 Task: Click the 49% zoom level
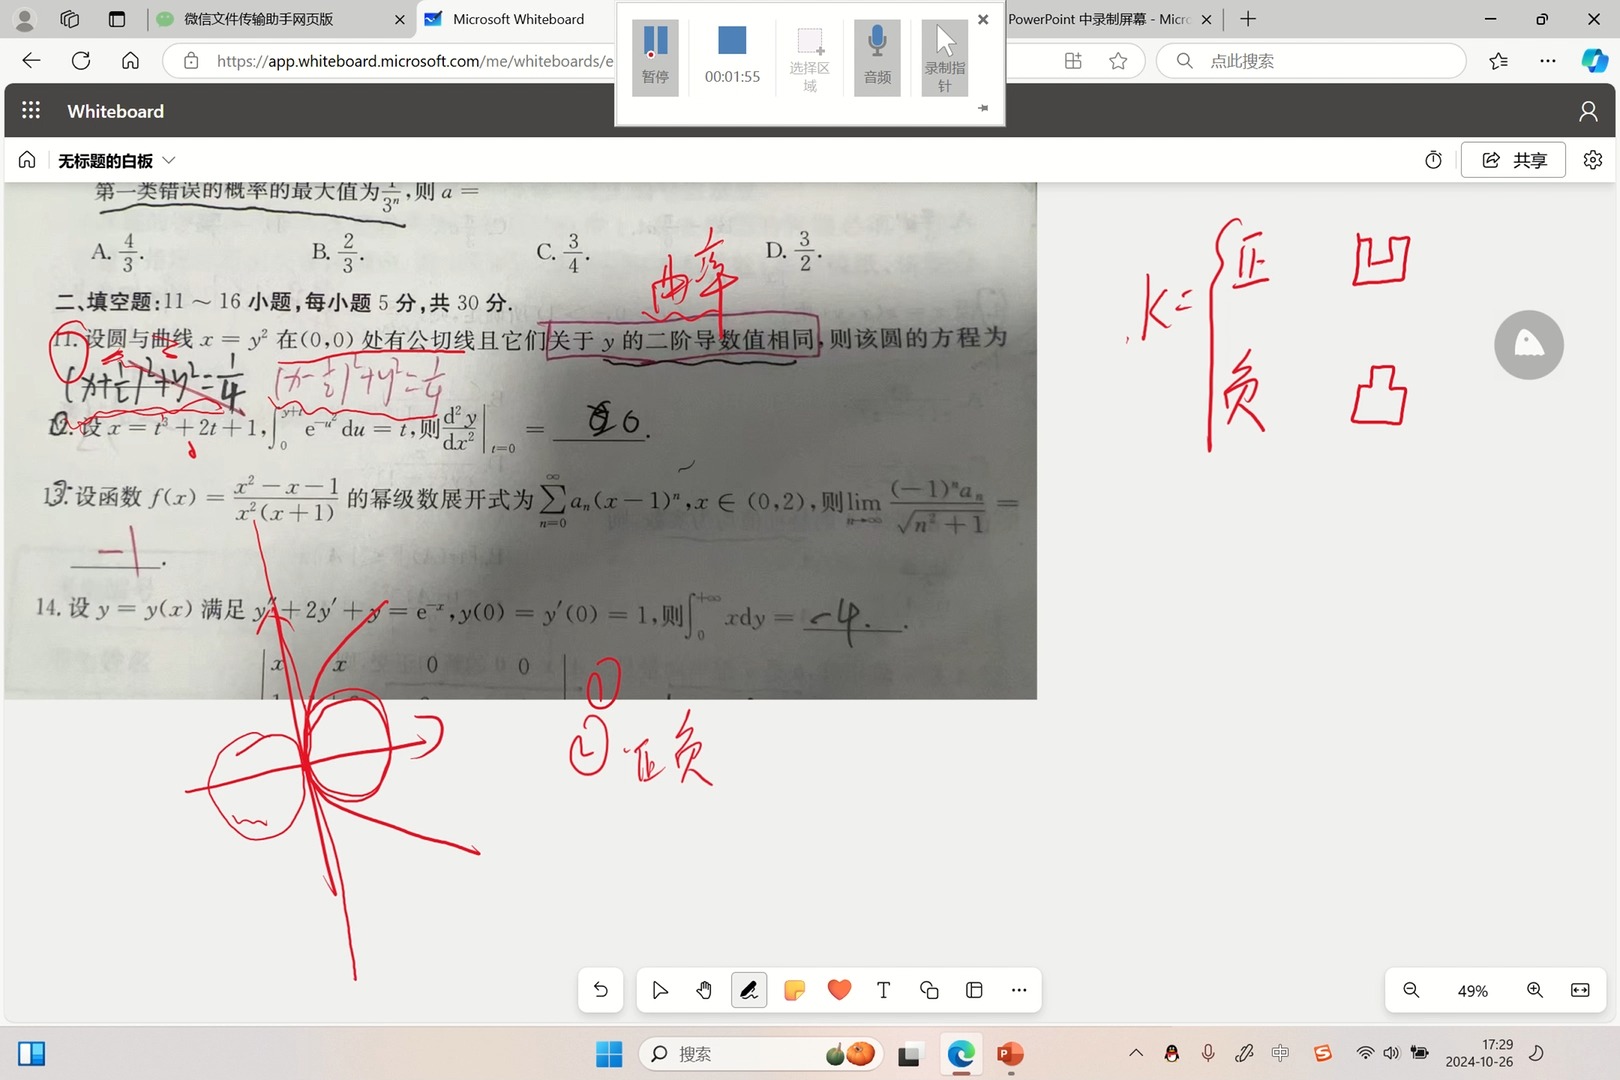tap(1473, 991)
